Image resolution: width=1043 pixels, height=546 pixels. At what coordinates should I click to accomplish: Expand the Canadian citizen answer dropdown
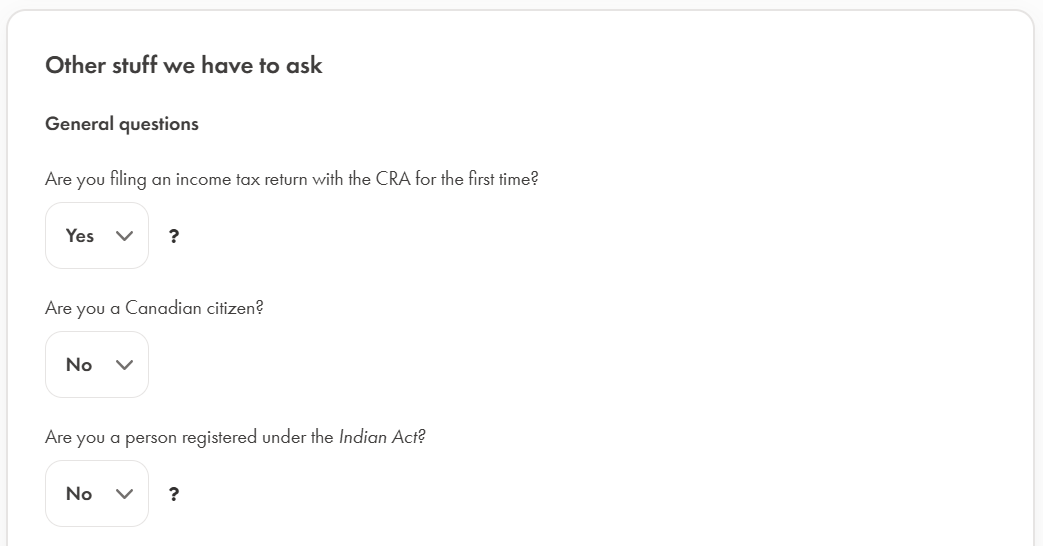tap(97, 365)
